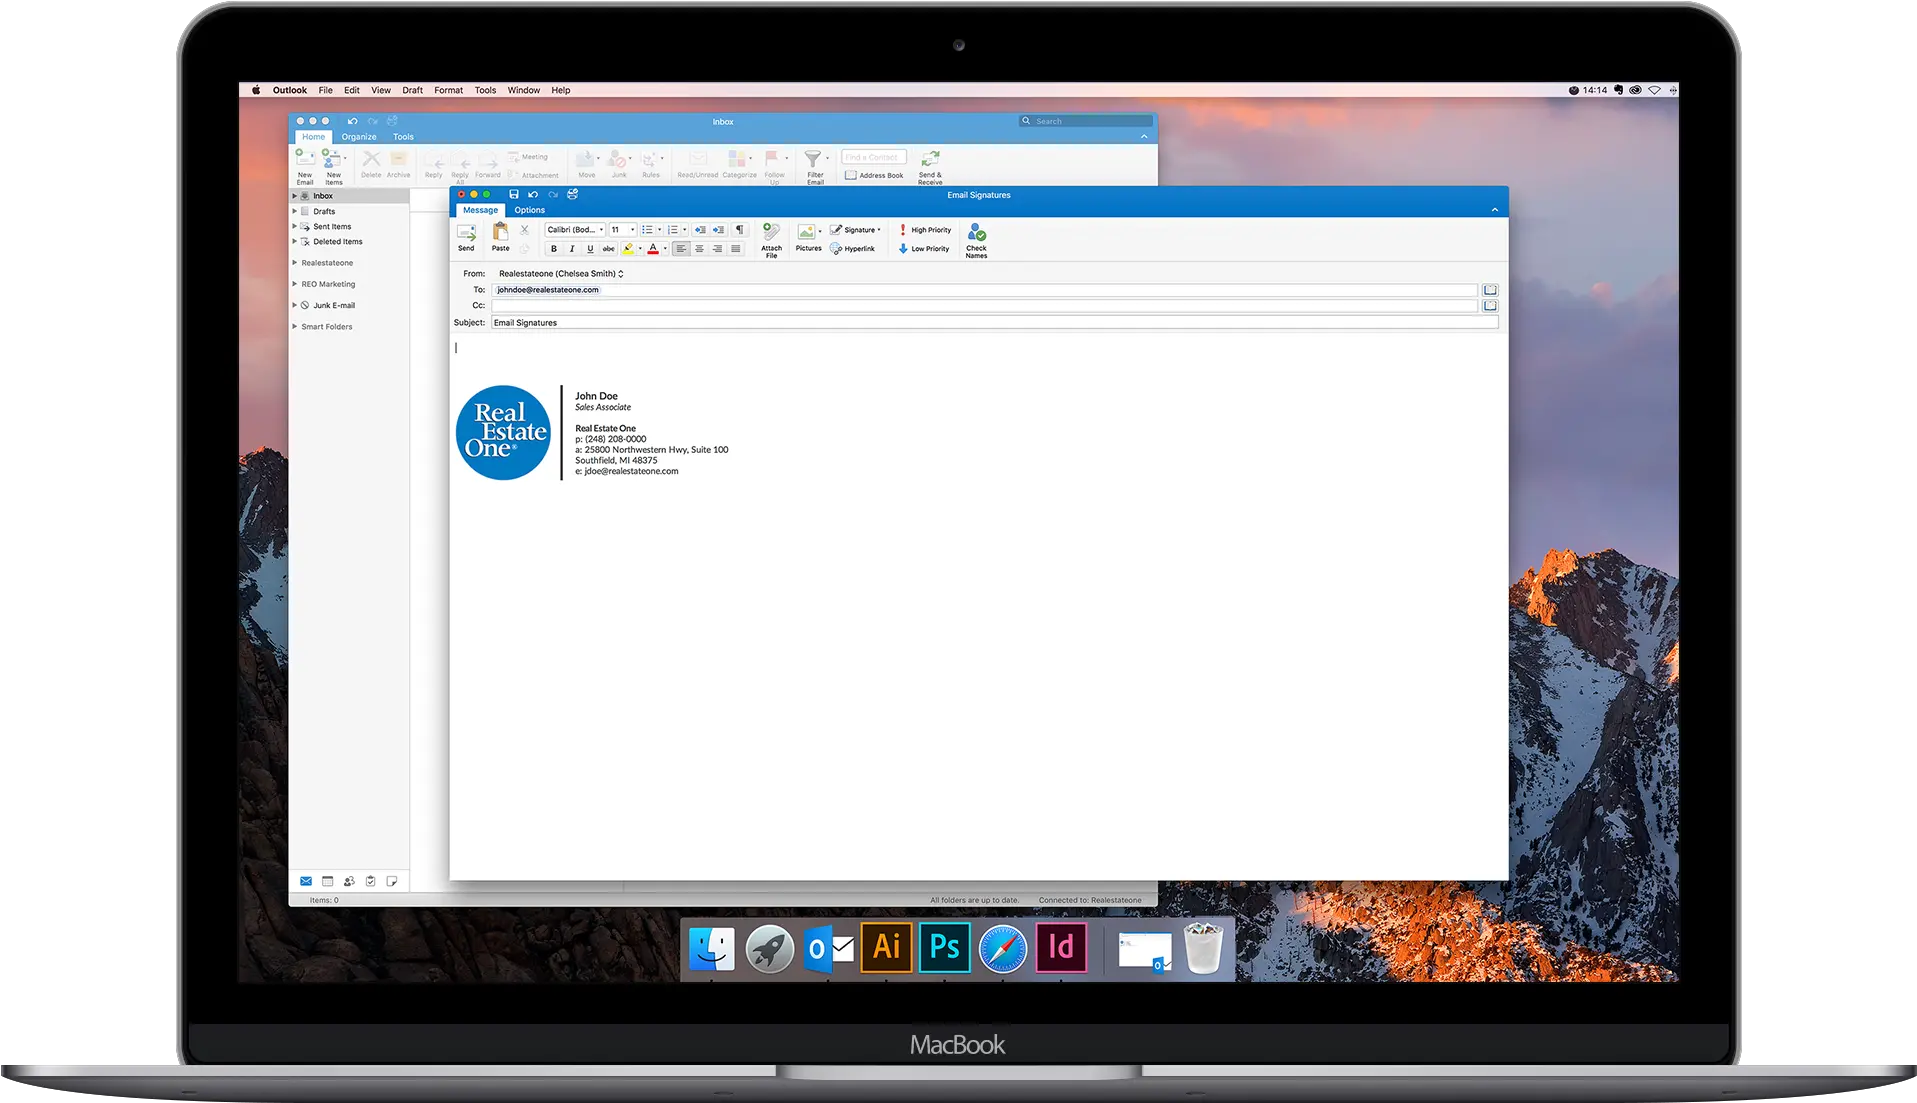Switch to Options tab in compose window
This screenshot has height=1103, width=1917.
(529, 210)
